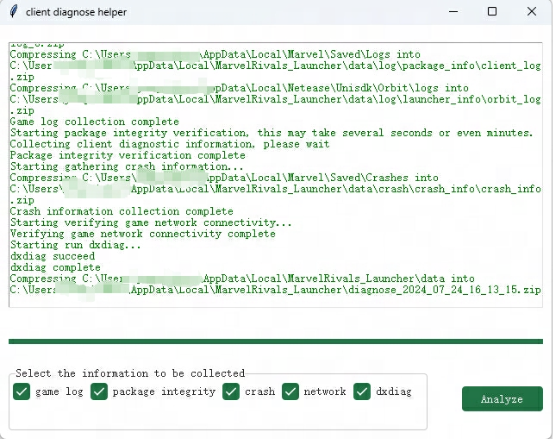553x439 pixels.
Task: Close the client diagnose helper window
Action: tap(531, 12)
